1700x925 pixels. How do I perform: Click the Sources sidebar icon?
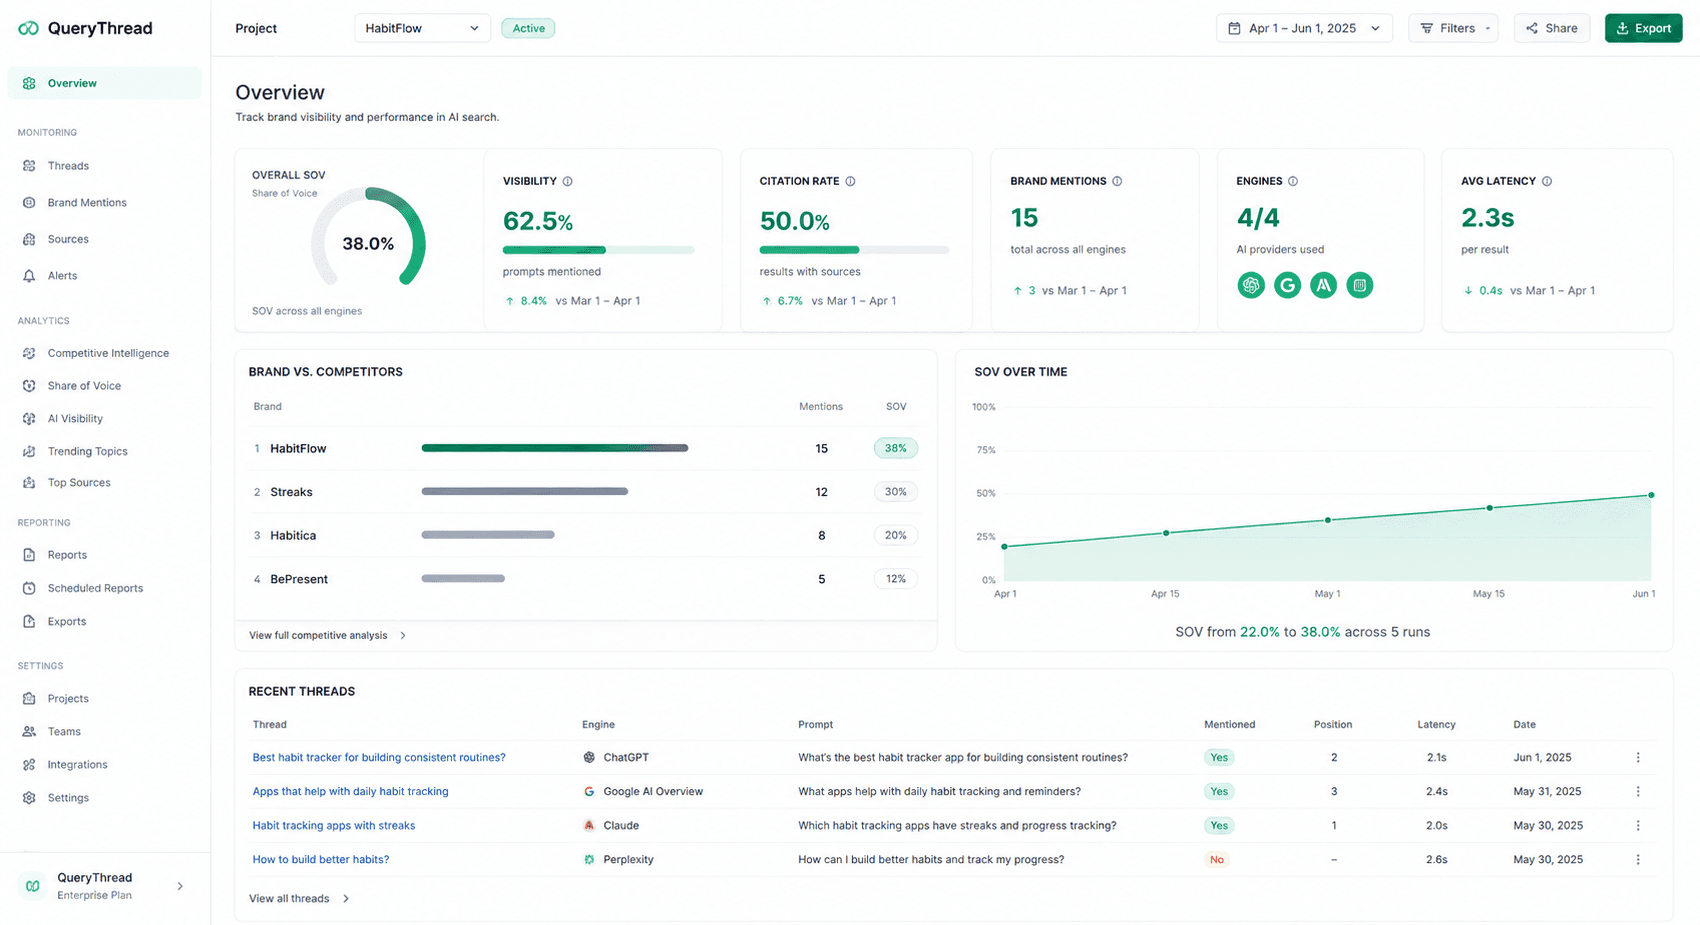point(29,239)
